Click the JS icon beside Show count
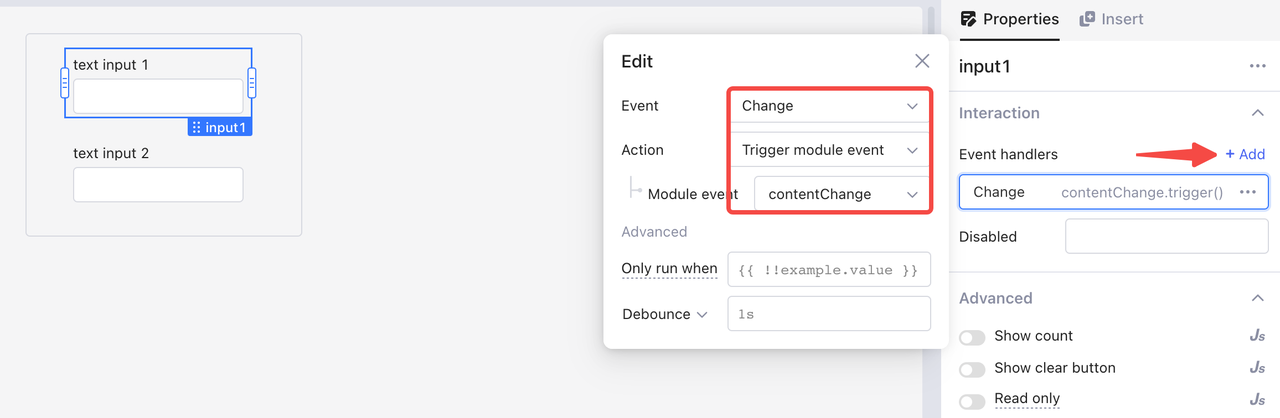 pyautogui.click(x=1258, y=336)
